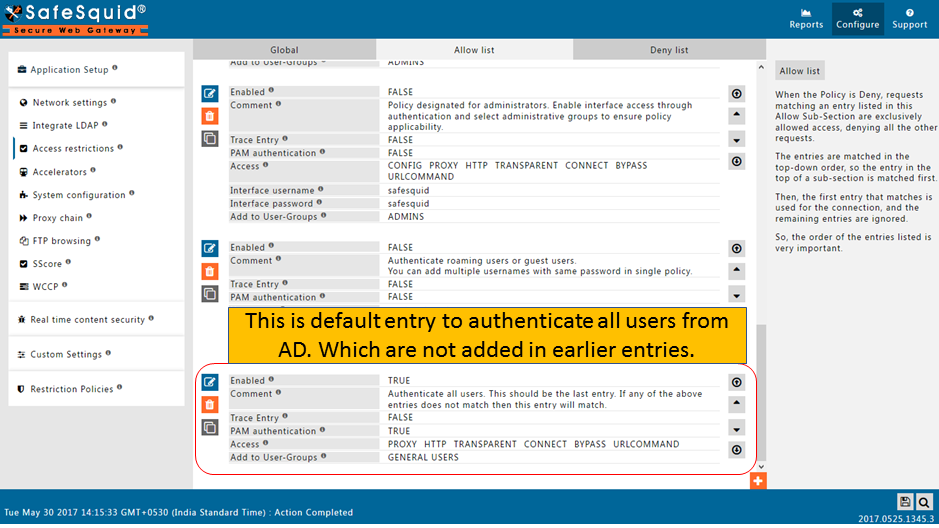
Task: Delete the roaming users policy entry
Action: tap(210, 271)
